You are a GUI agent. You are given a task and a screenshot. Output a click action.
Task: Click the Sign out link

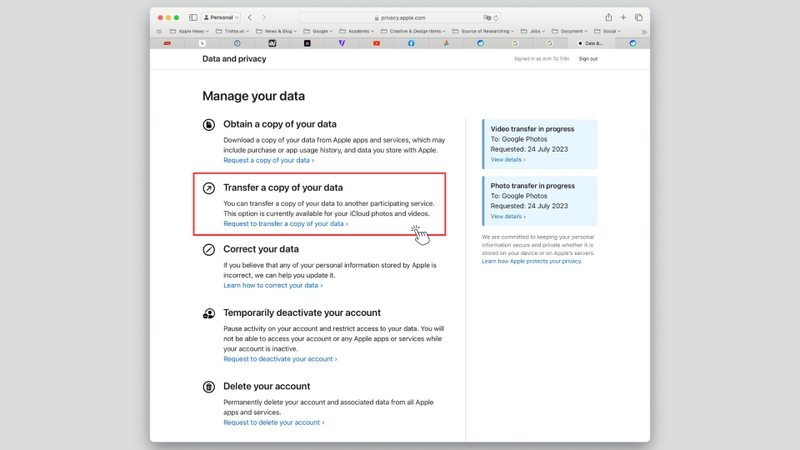(x=588, y=59)
